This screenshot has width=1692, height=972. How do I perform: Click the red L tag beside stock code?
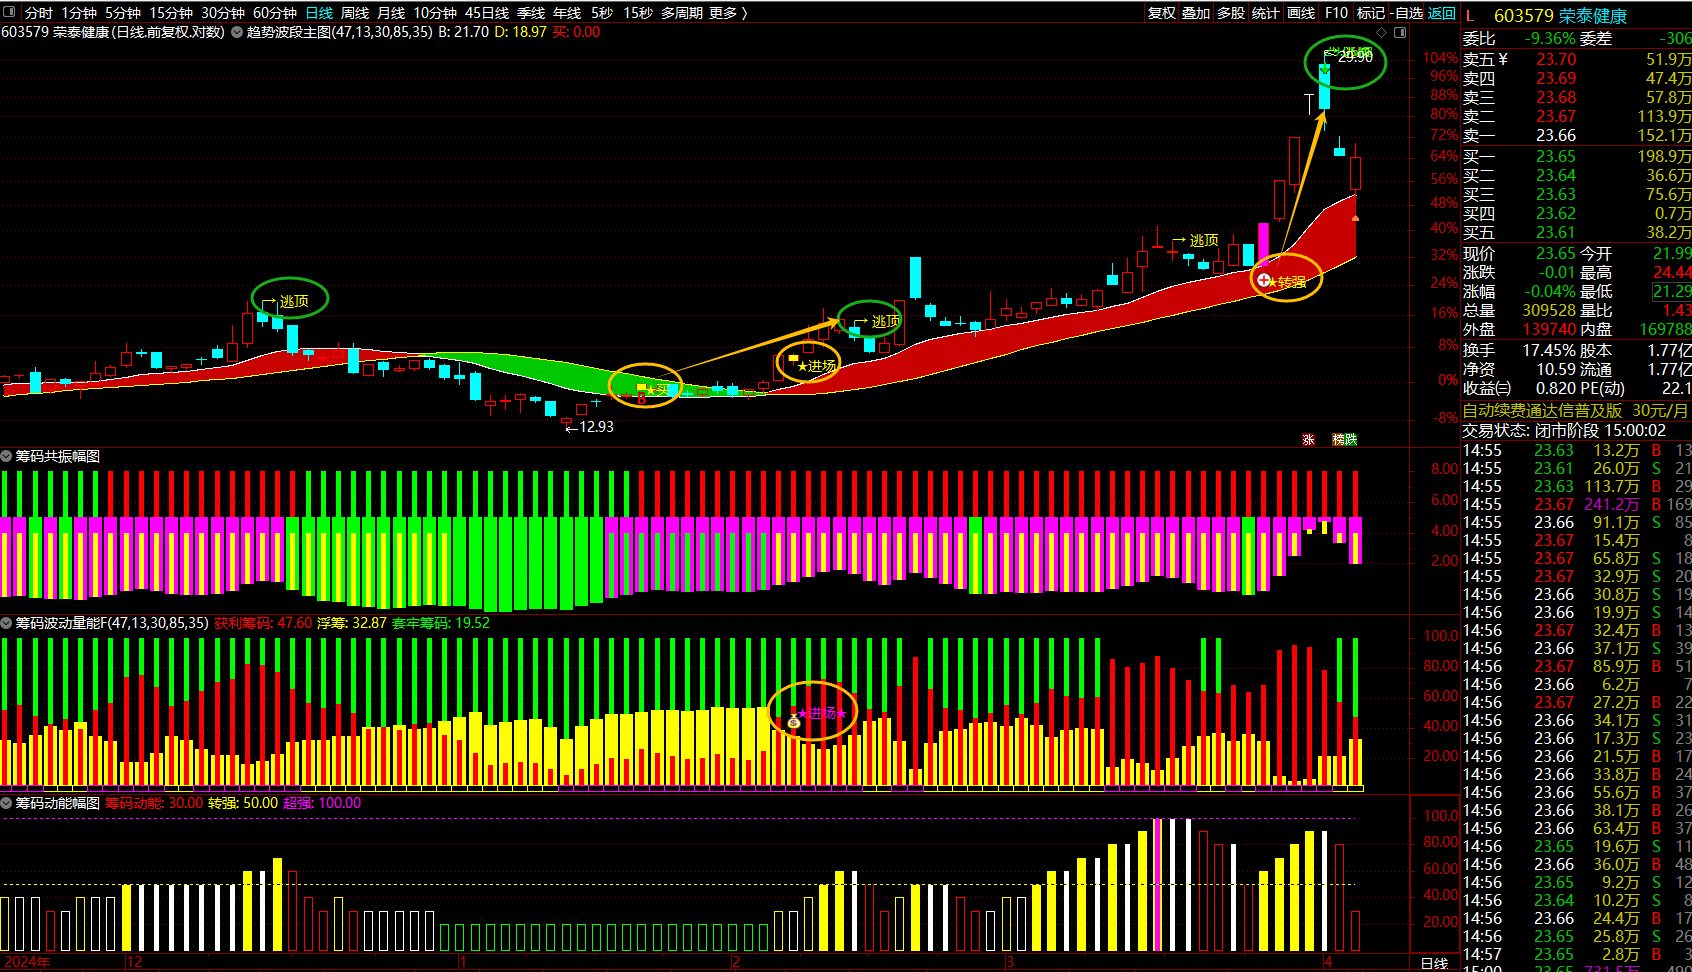coord(1471,15)
